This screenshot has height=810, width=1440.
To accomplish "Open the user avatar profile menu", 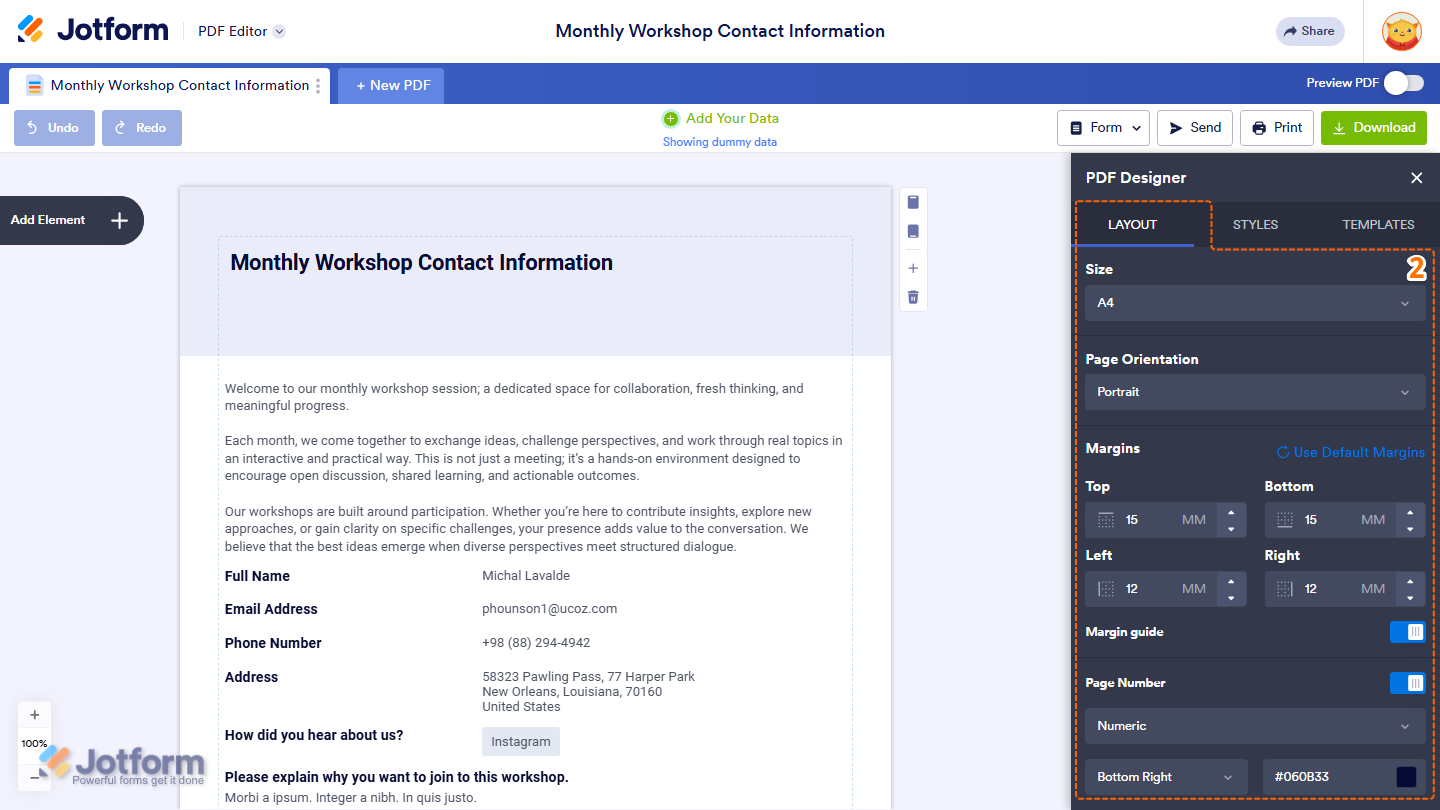I will click(1402, 31).
